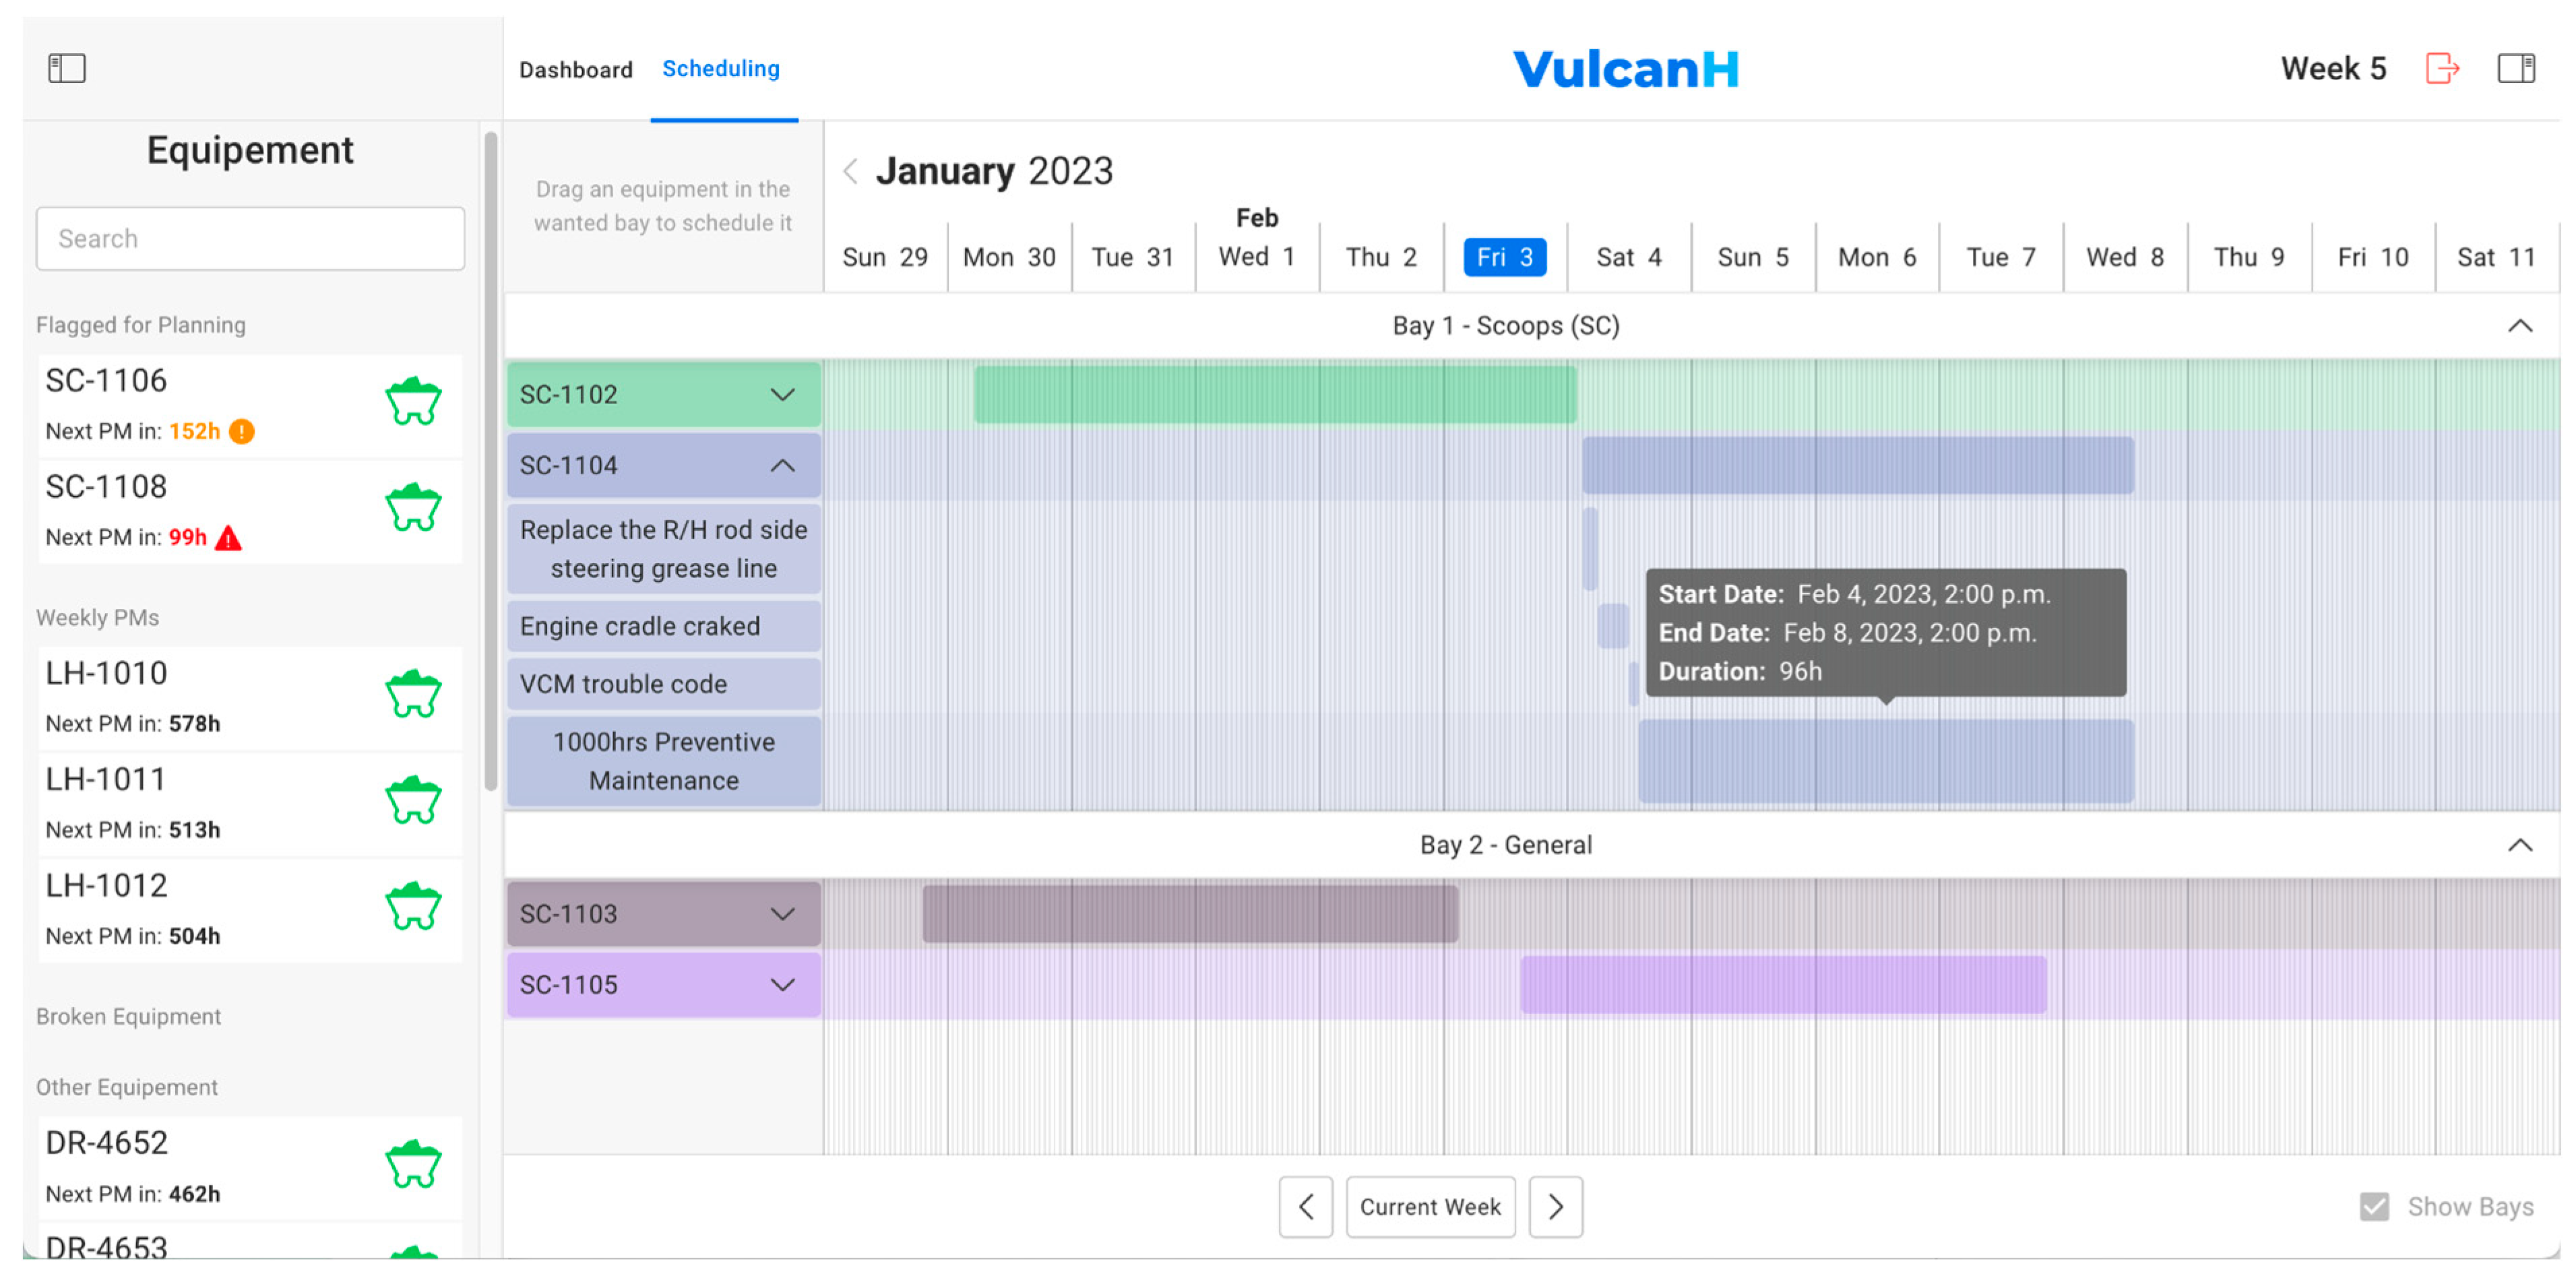Select the Scheduling tab
The height and width of the screenshot is (1282, 2576).
coord(721,69)
